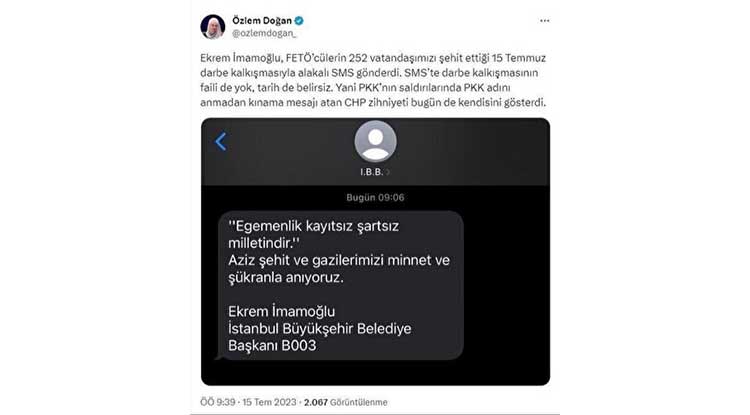Open the 2.067 Görüntülenme view count

pyautogui.click(x=345, y=402)
